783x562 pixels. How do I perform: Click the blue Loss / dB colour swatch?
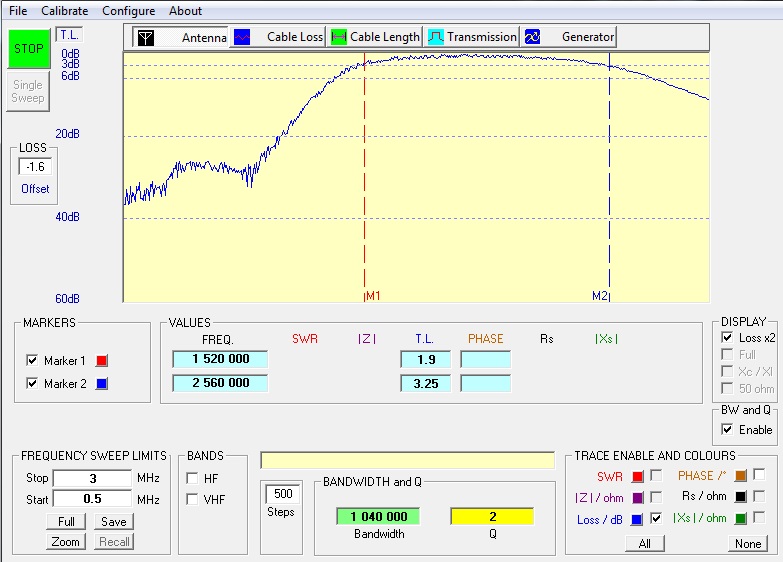point(638,518)
